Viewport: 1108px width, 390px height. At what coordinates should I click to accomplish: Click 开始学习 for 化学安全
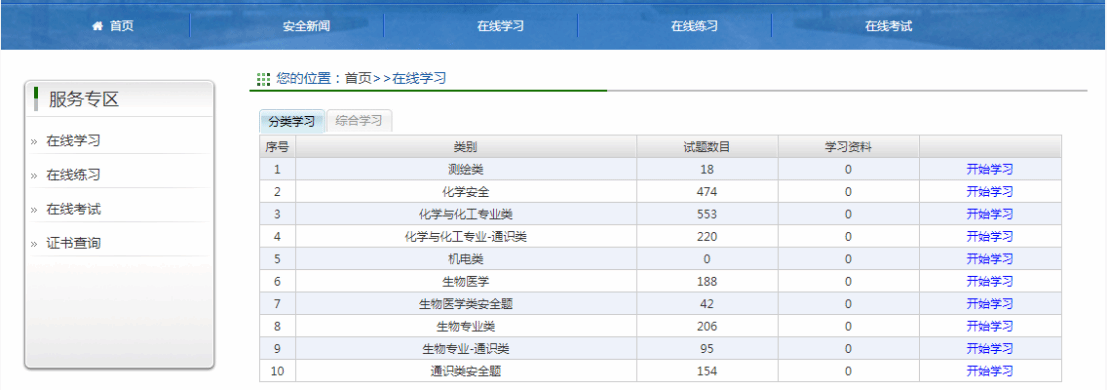[x=990, y=191]
